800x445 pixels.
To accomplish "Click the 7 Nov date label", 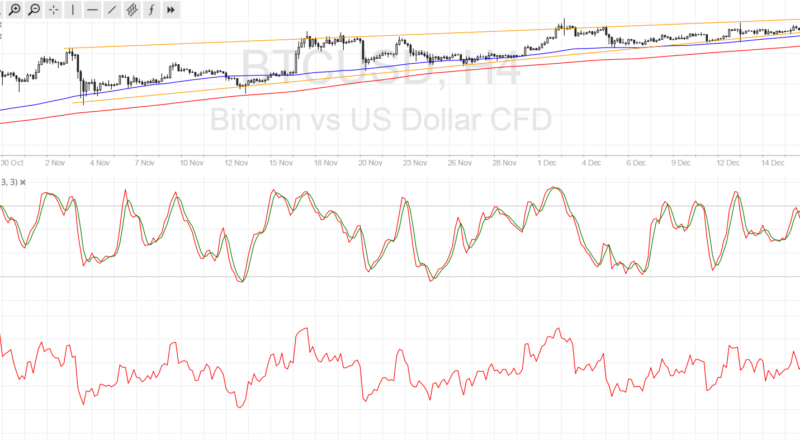I will pyautogui.click(x=144, y=163).
